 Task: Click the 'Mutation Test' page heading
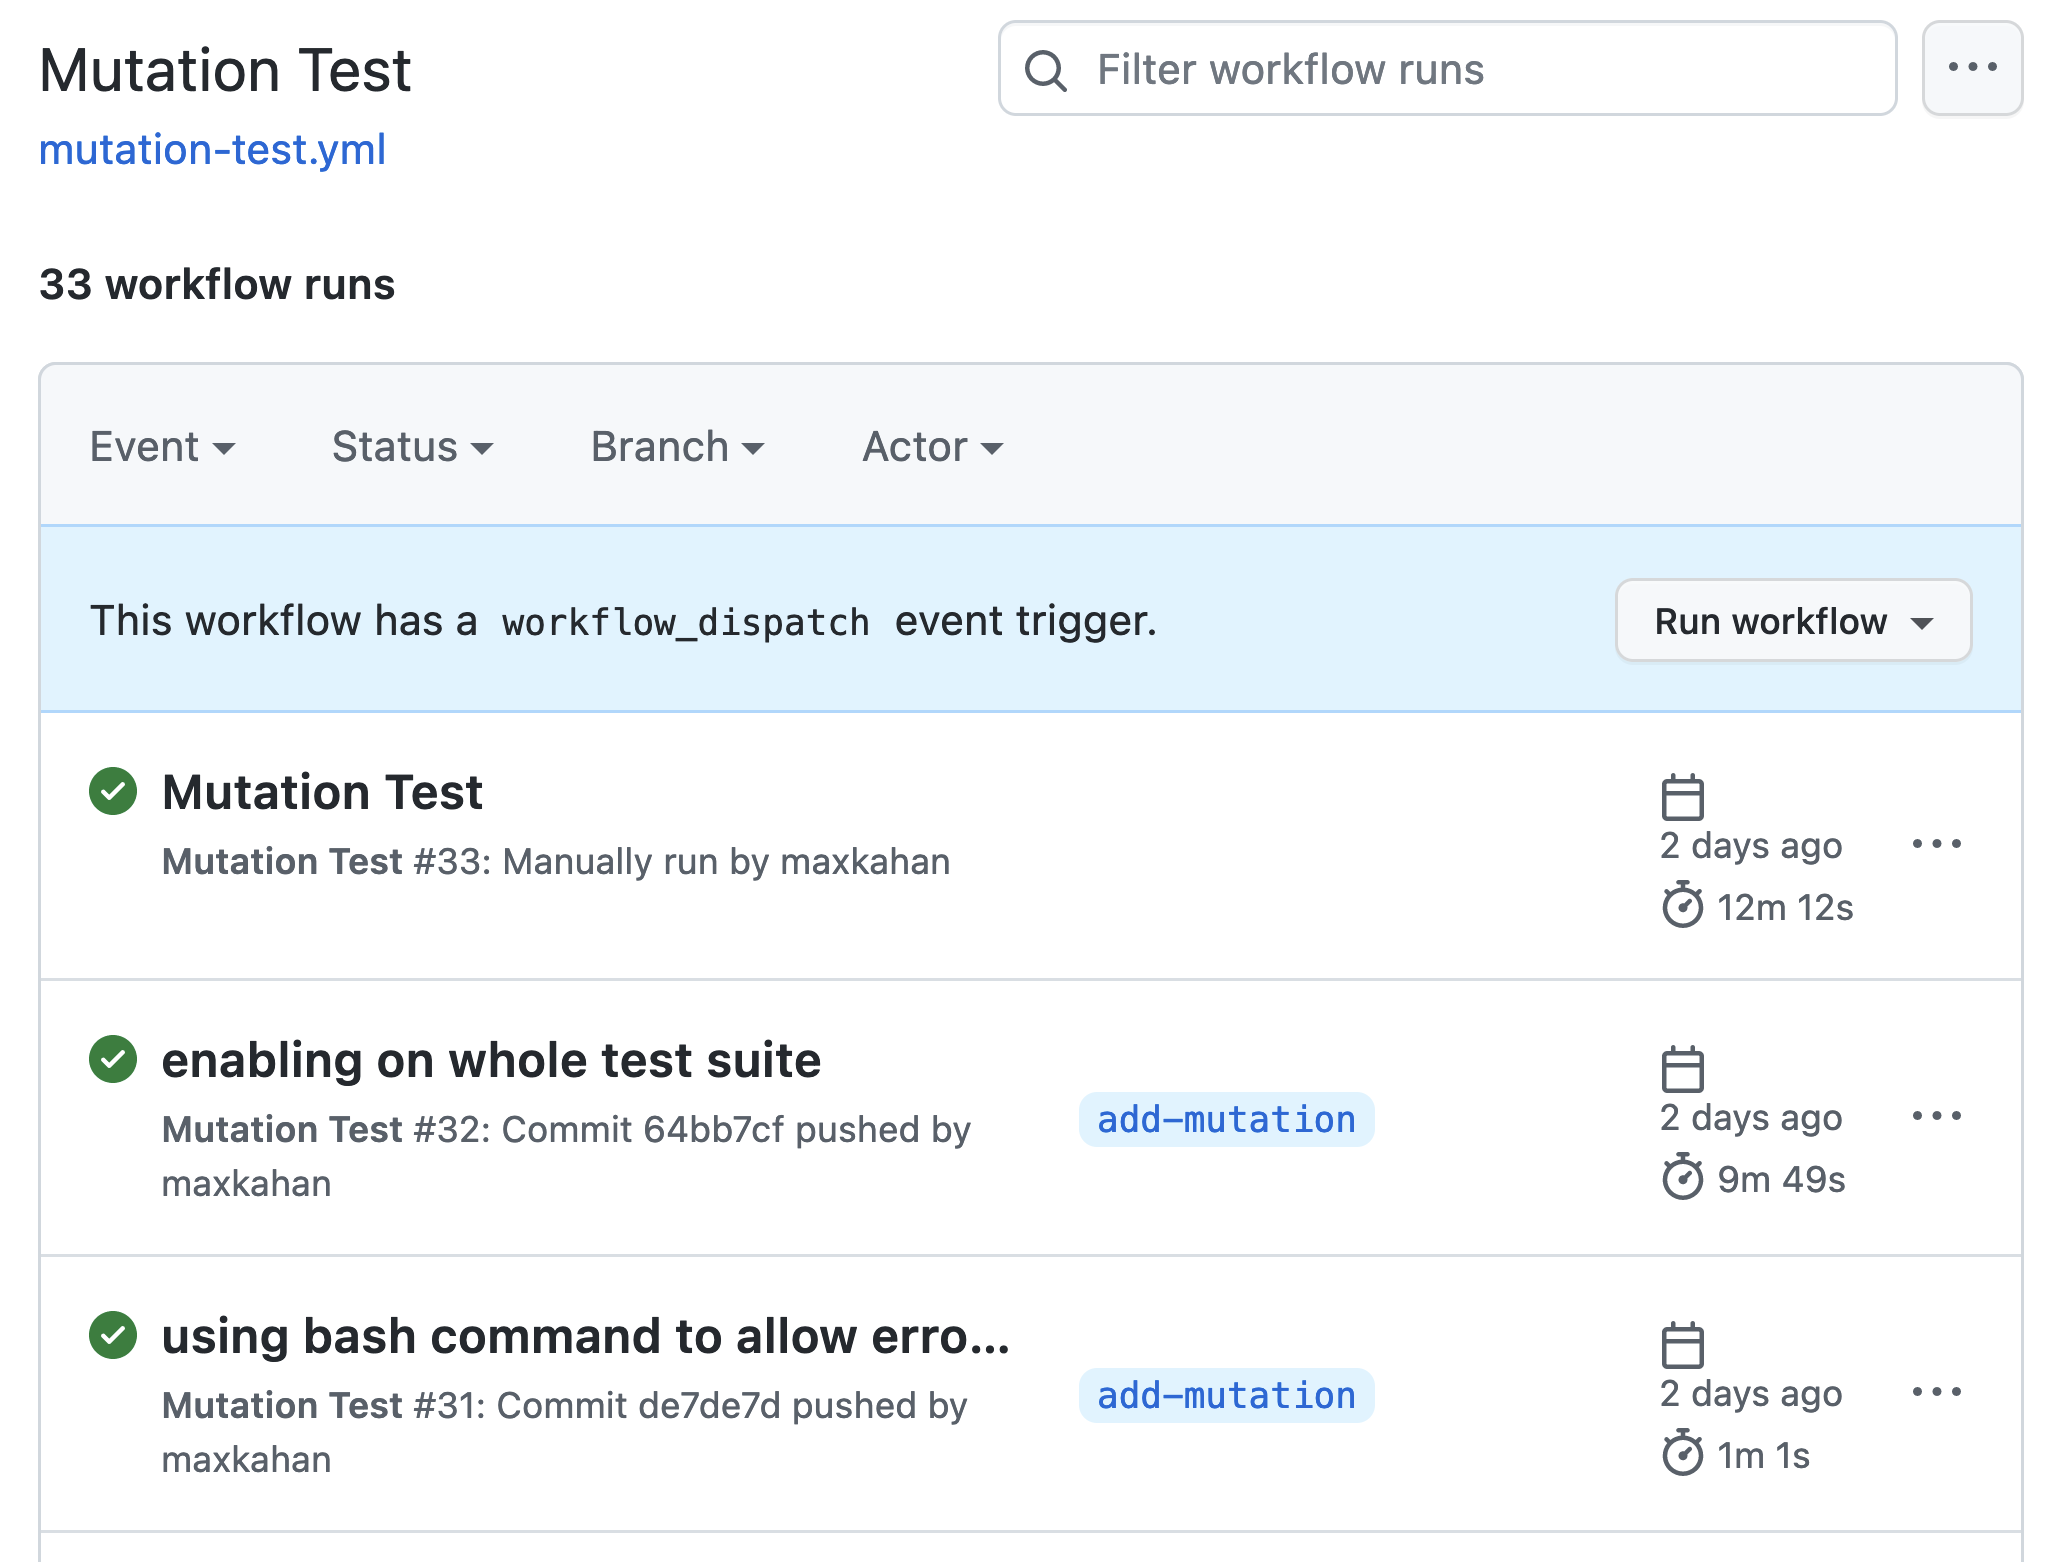pos(225,71)
